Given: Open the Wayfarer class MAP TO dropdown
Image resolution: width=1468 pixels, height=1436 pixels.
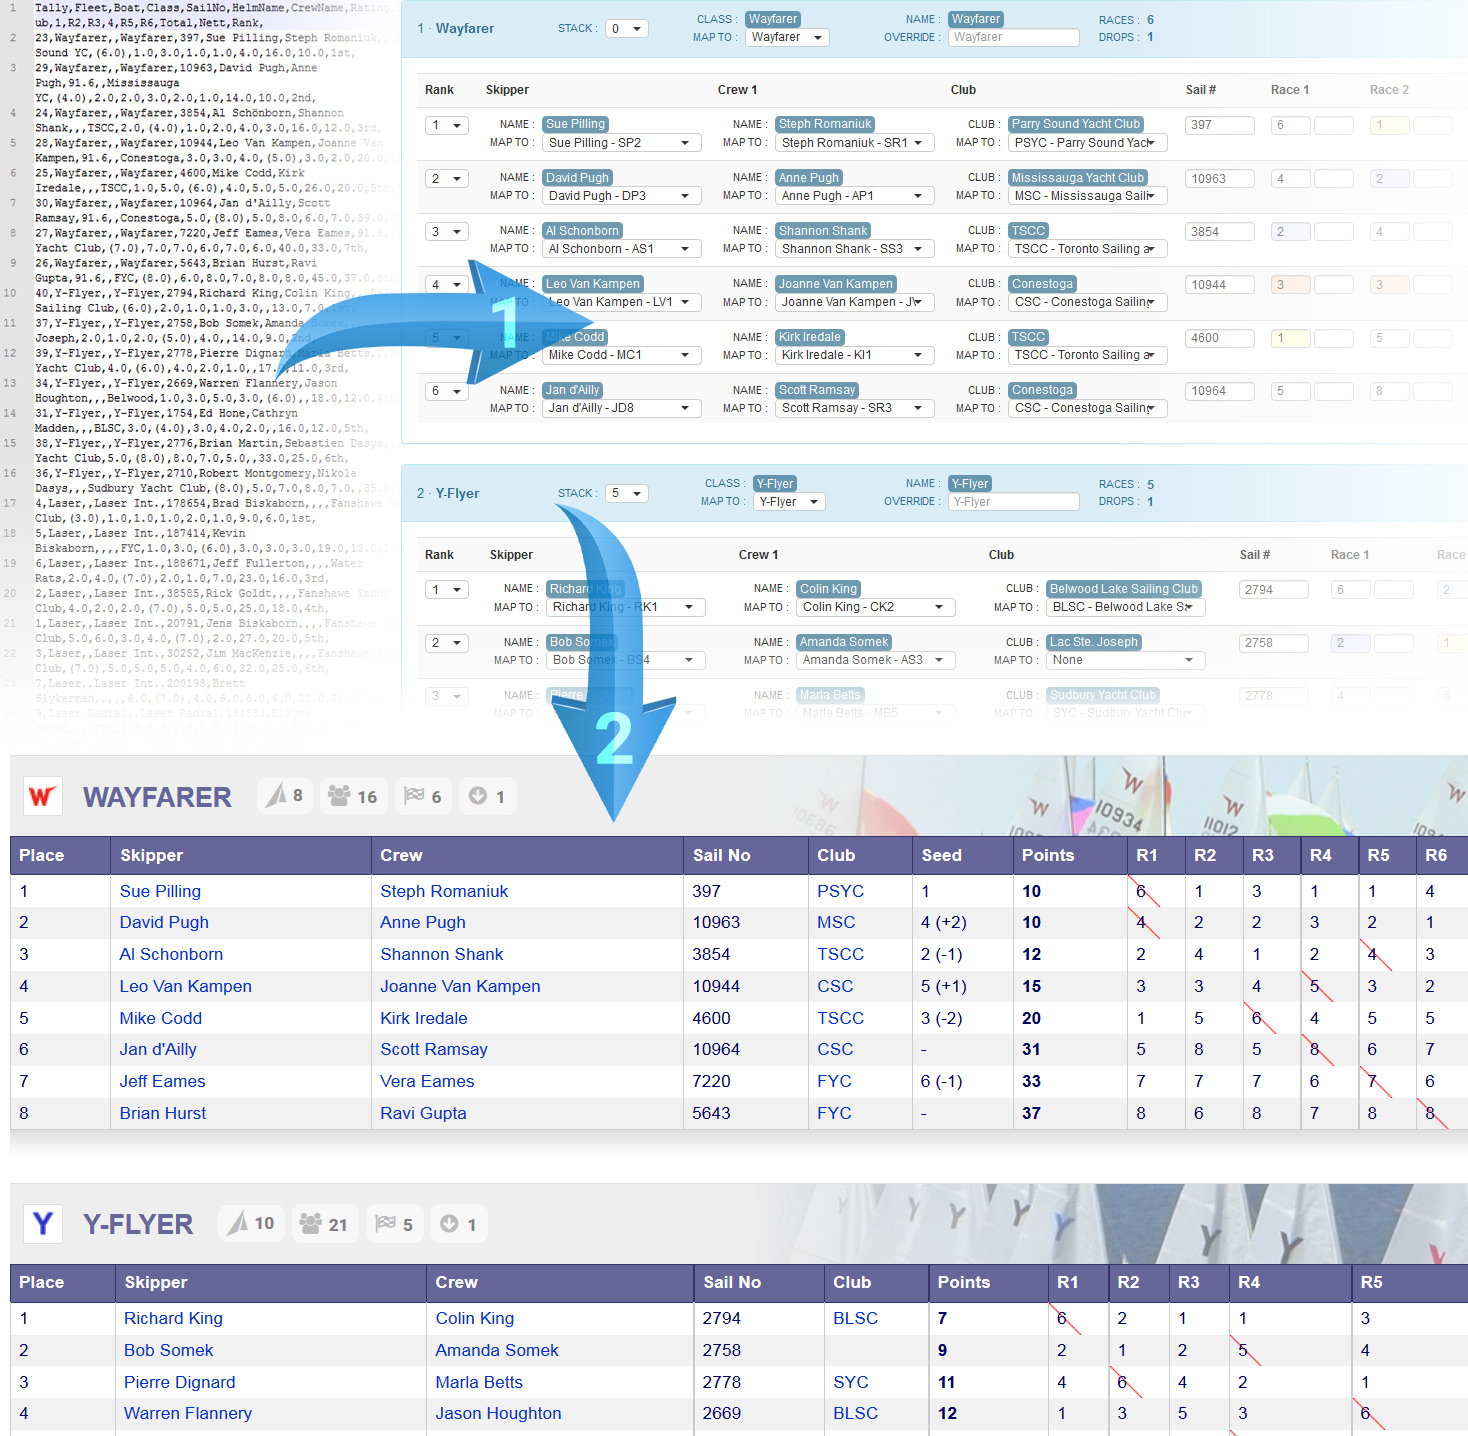Looking at the screenshot, I should click(787, 38).
